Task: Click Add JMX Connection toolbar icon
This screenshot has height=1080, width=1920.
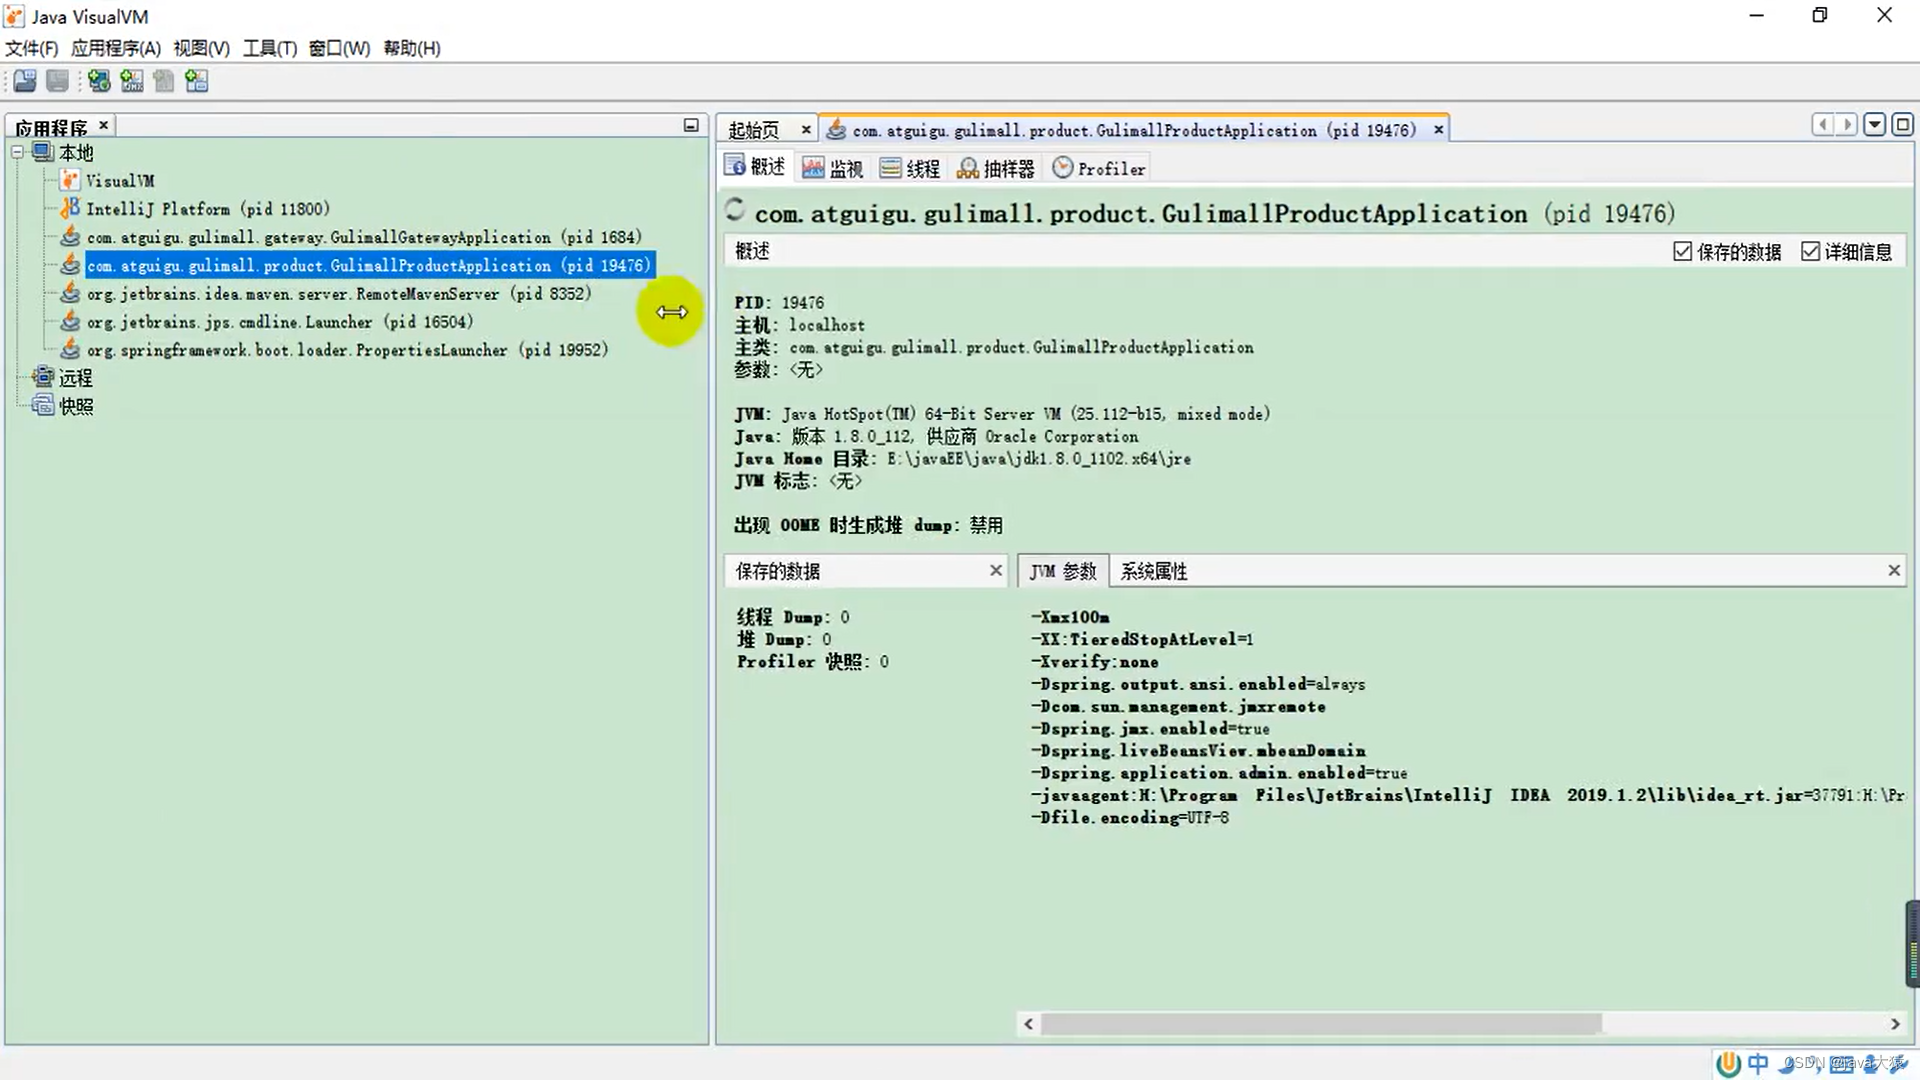Action: tap(132, 81)
